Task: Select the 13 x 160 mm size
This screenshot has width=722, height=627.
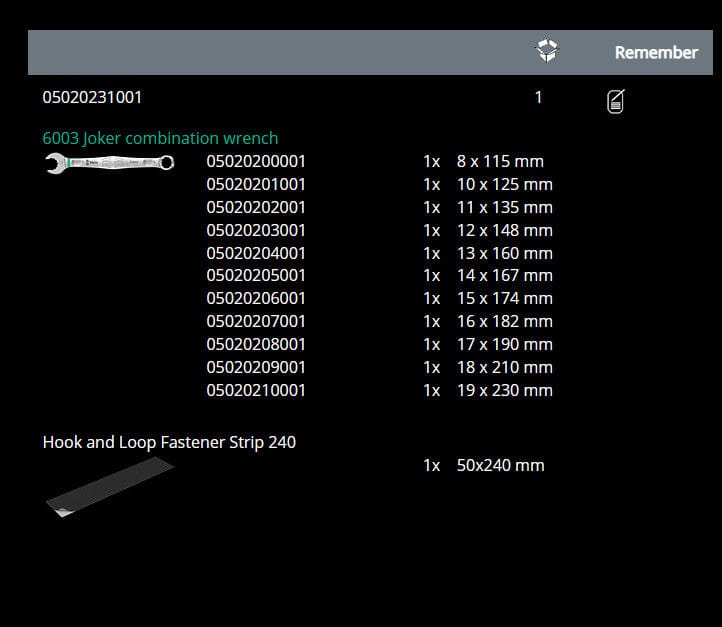Action: click(x=504, y=253)
